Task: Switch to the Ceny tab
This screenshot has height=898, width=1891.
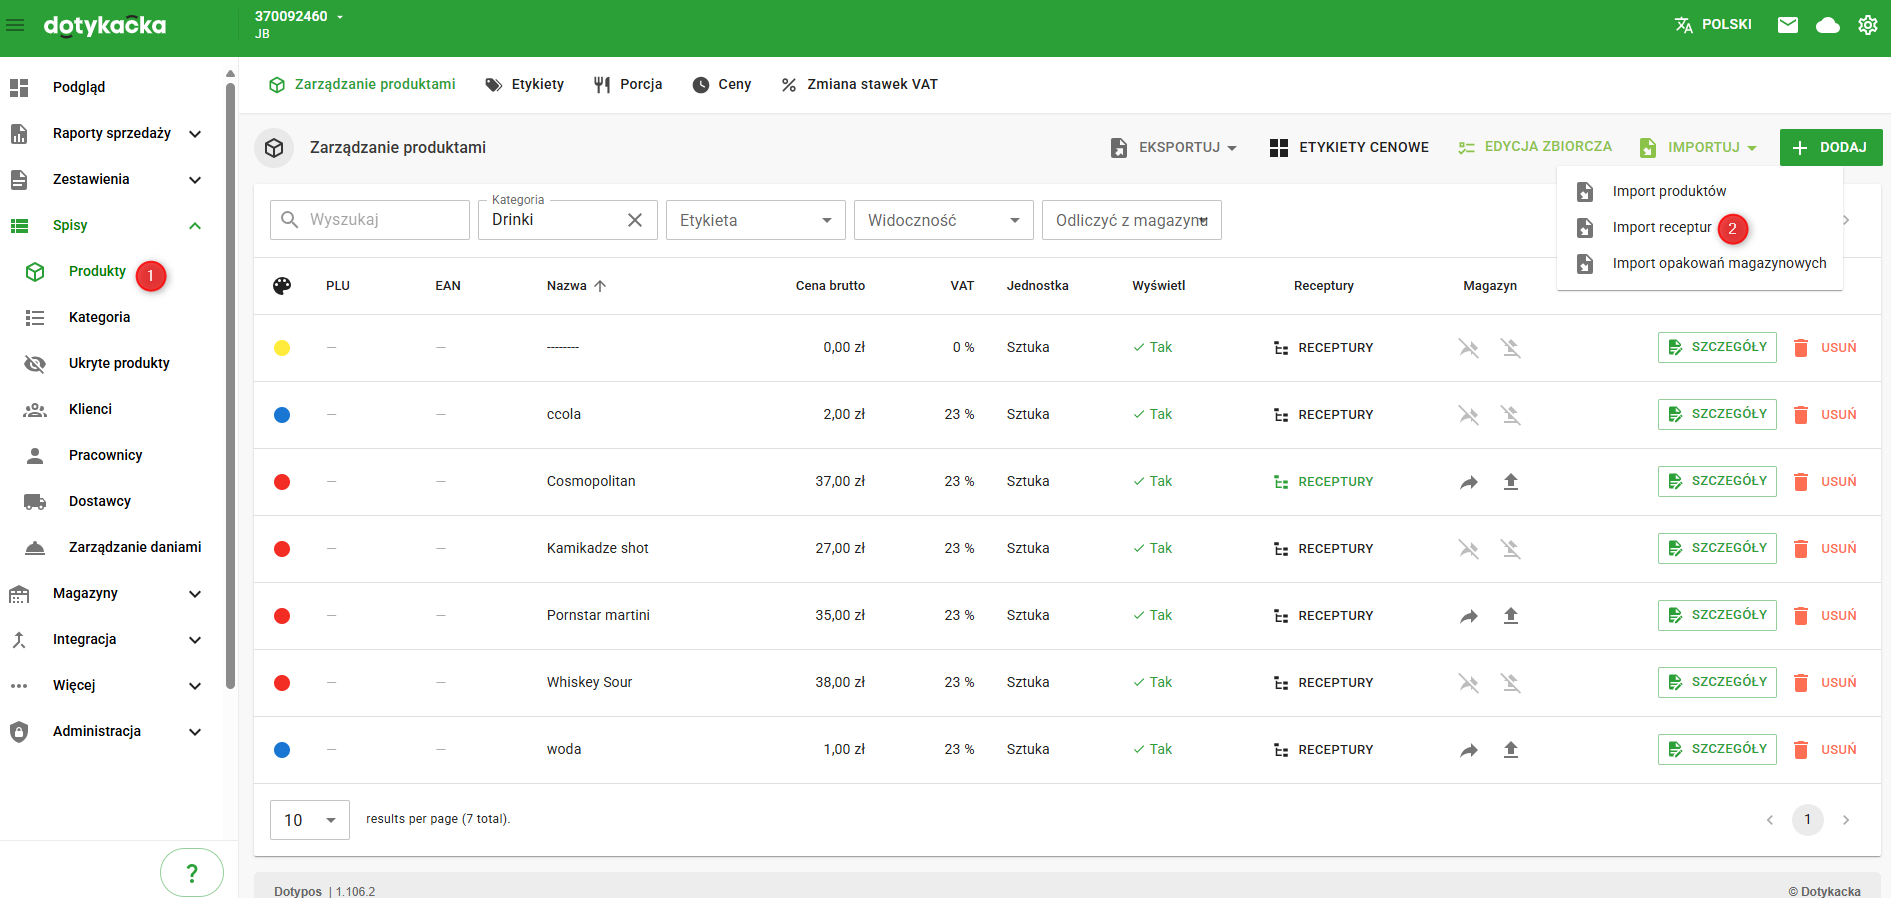Action: [x=721, y=85]
